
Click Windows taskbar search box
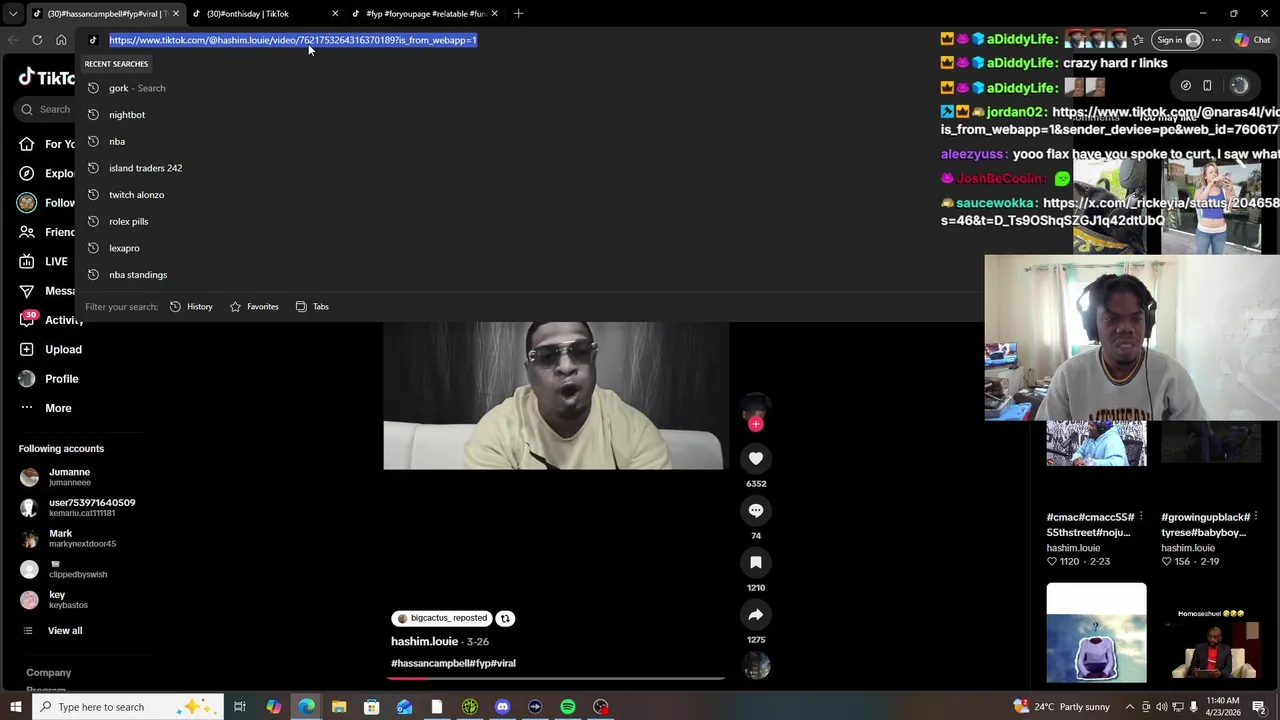pos(128,707)
